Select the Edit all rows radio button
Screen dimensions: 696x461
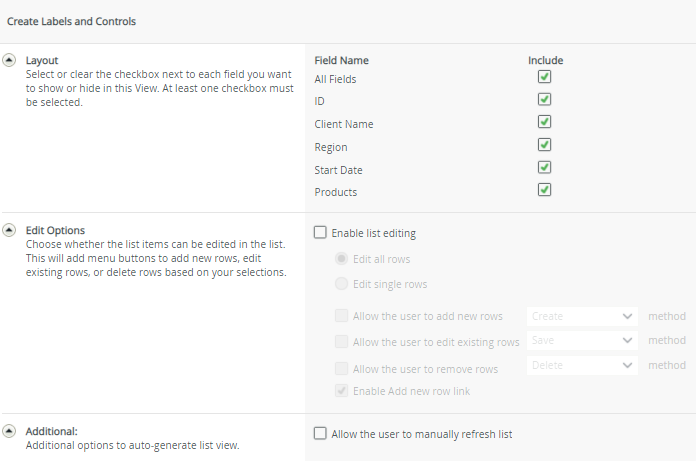[x=342, y=259]
